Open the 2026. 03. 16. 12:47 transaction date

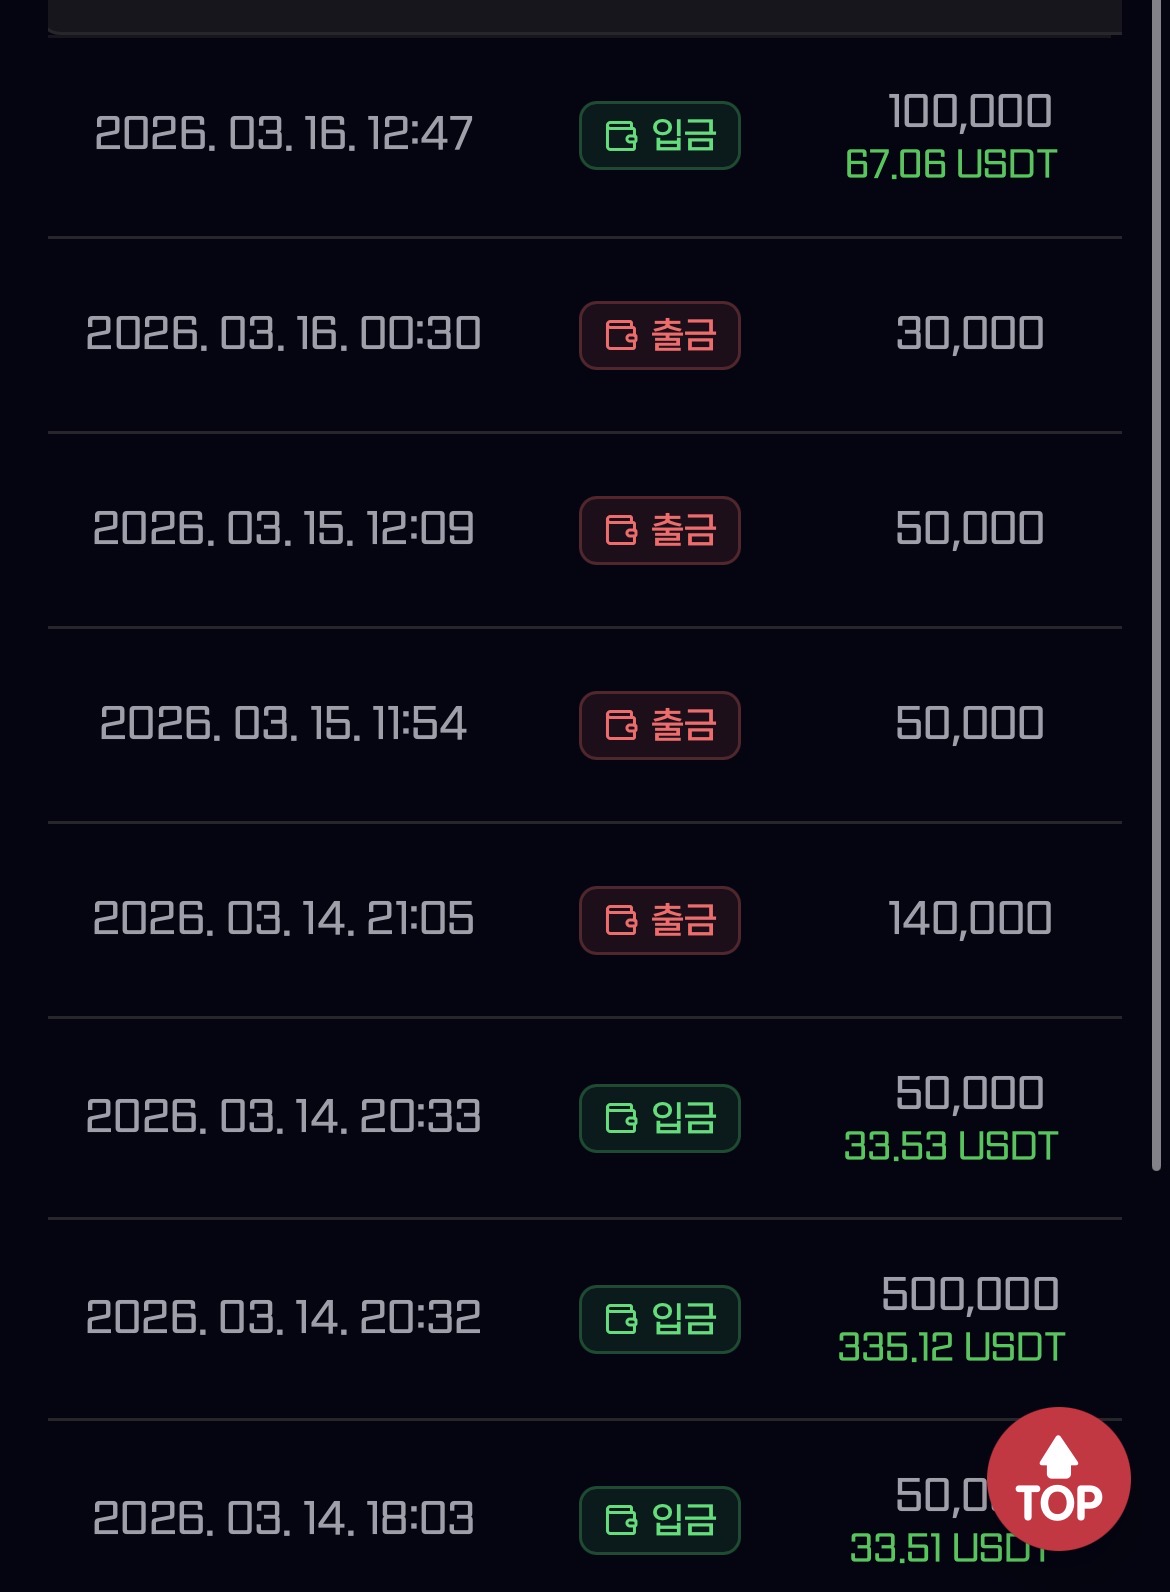(x=283, y=133)
